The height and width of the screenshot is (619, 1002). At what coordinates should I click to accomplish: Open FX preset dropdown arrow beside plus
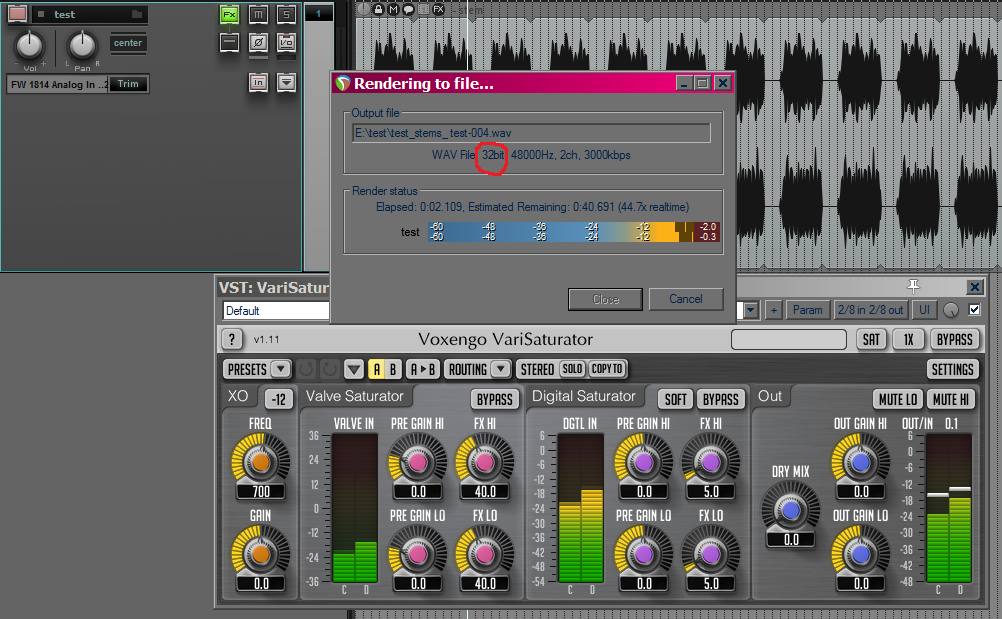750,310
